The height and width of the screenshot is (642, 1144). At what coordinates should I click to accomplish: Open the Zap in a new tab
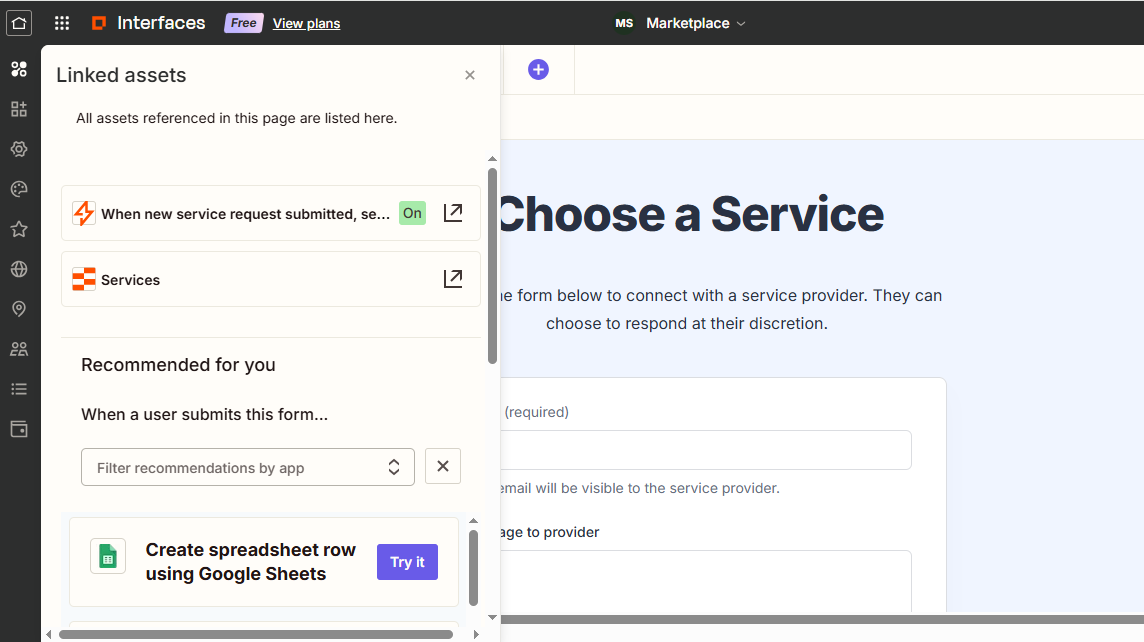tap(453, 213)
